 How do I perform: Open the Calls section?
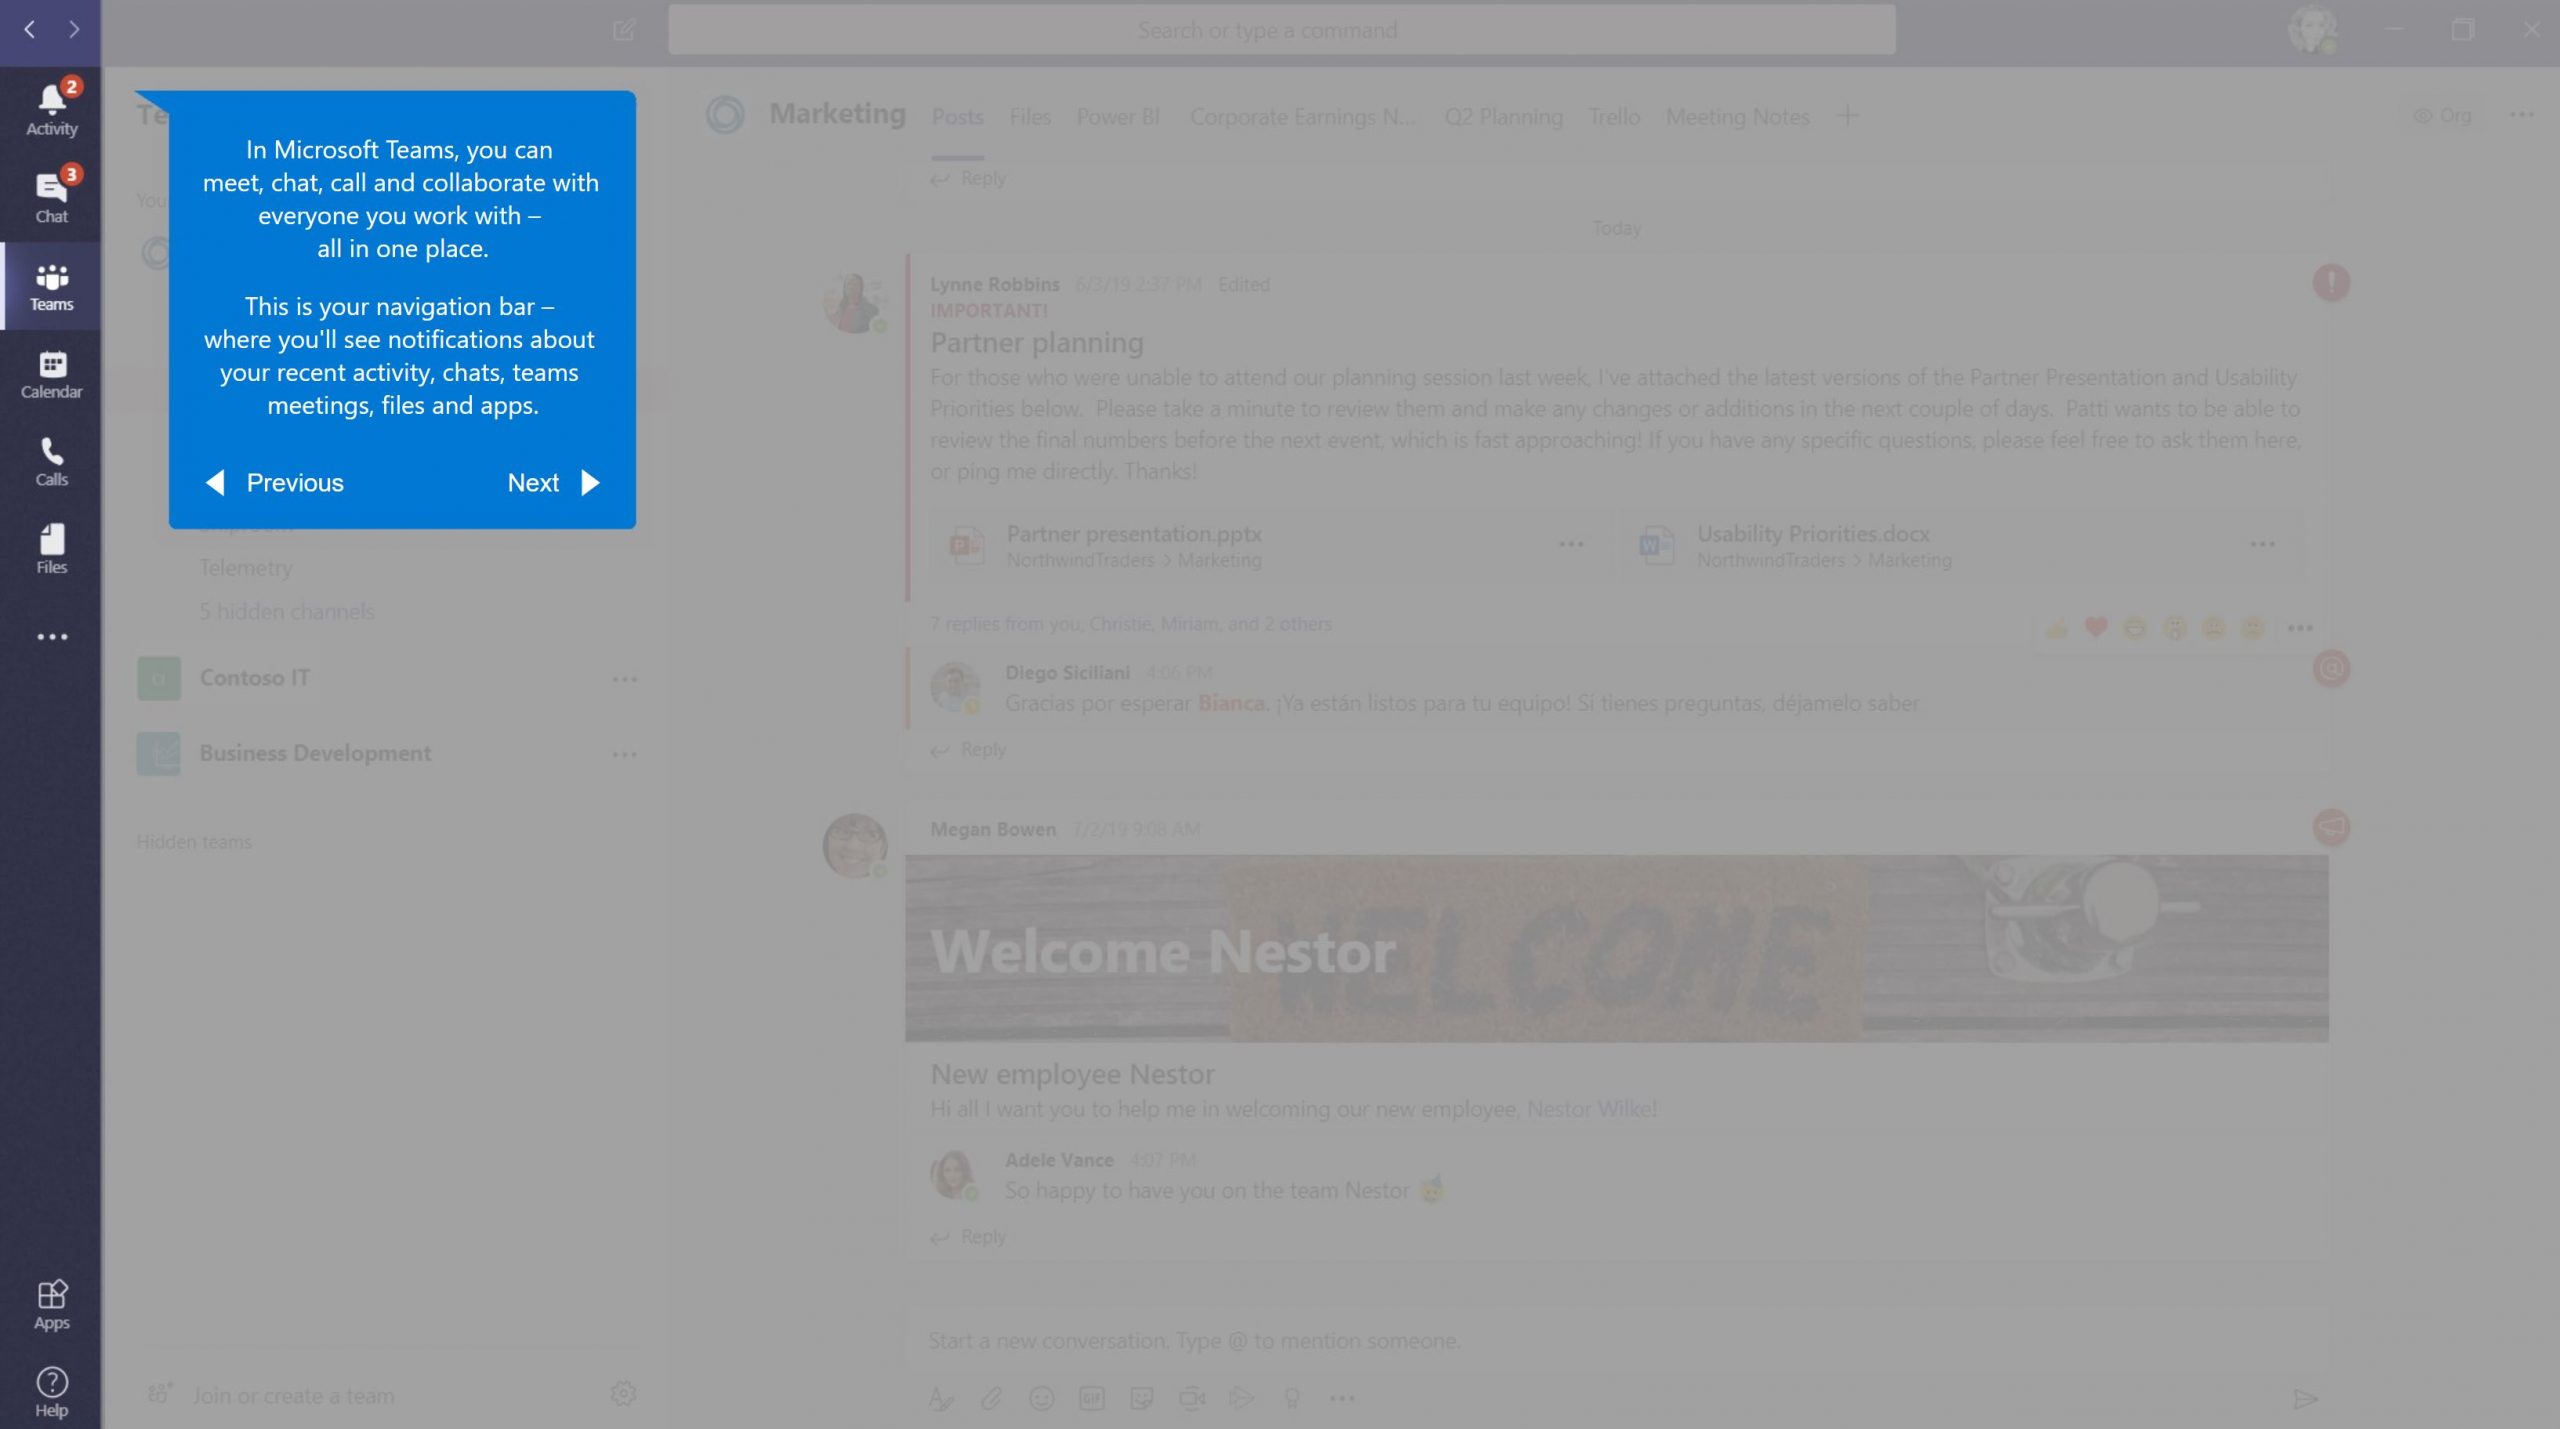click(51, 461)
